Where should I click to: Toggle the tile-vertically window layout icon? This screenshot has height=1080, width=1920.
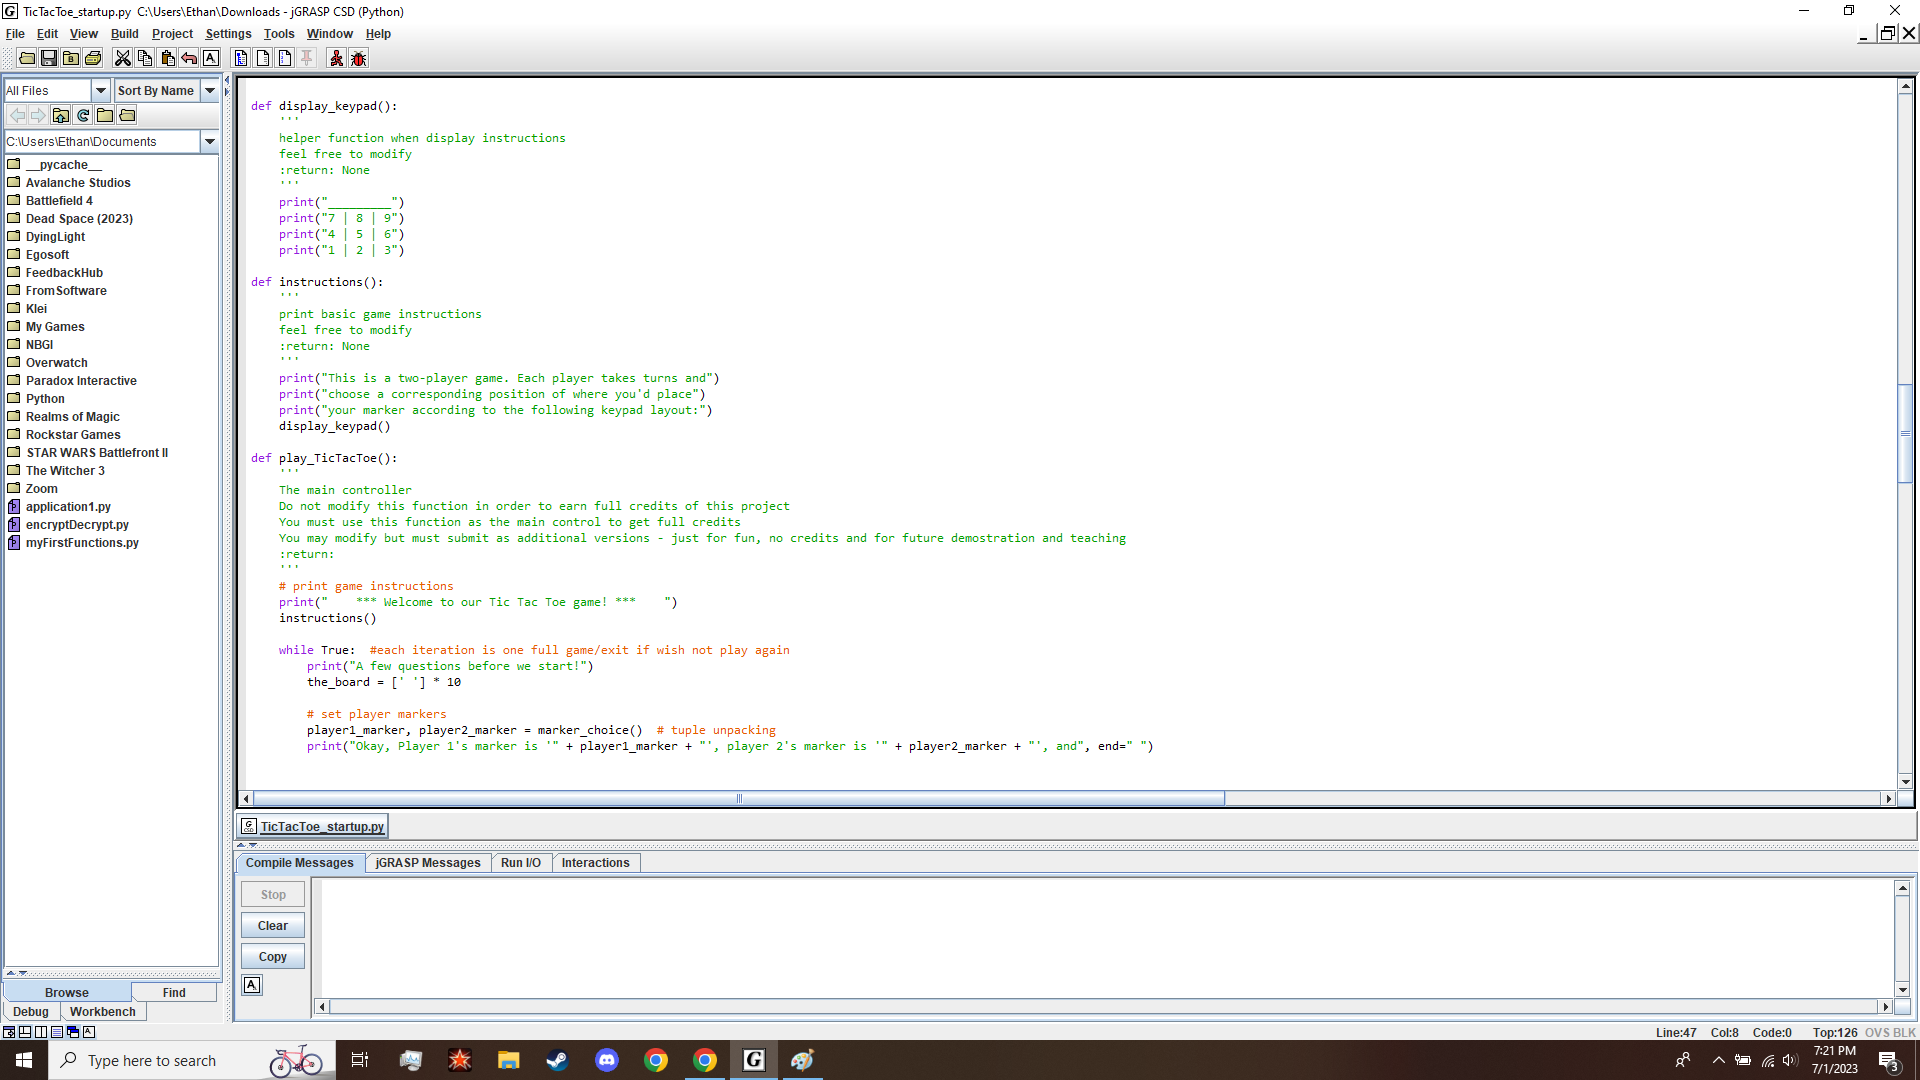point(41,1032)
